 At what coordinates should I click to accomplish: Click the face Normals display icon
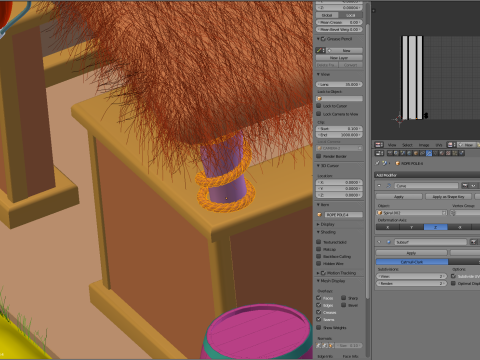(x=331, y=345)
